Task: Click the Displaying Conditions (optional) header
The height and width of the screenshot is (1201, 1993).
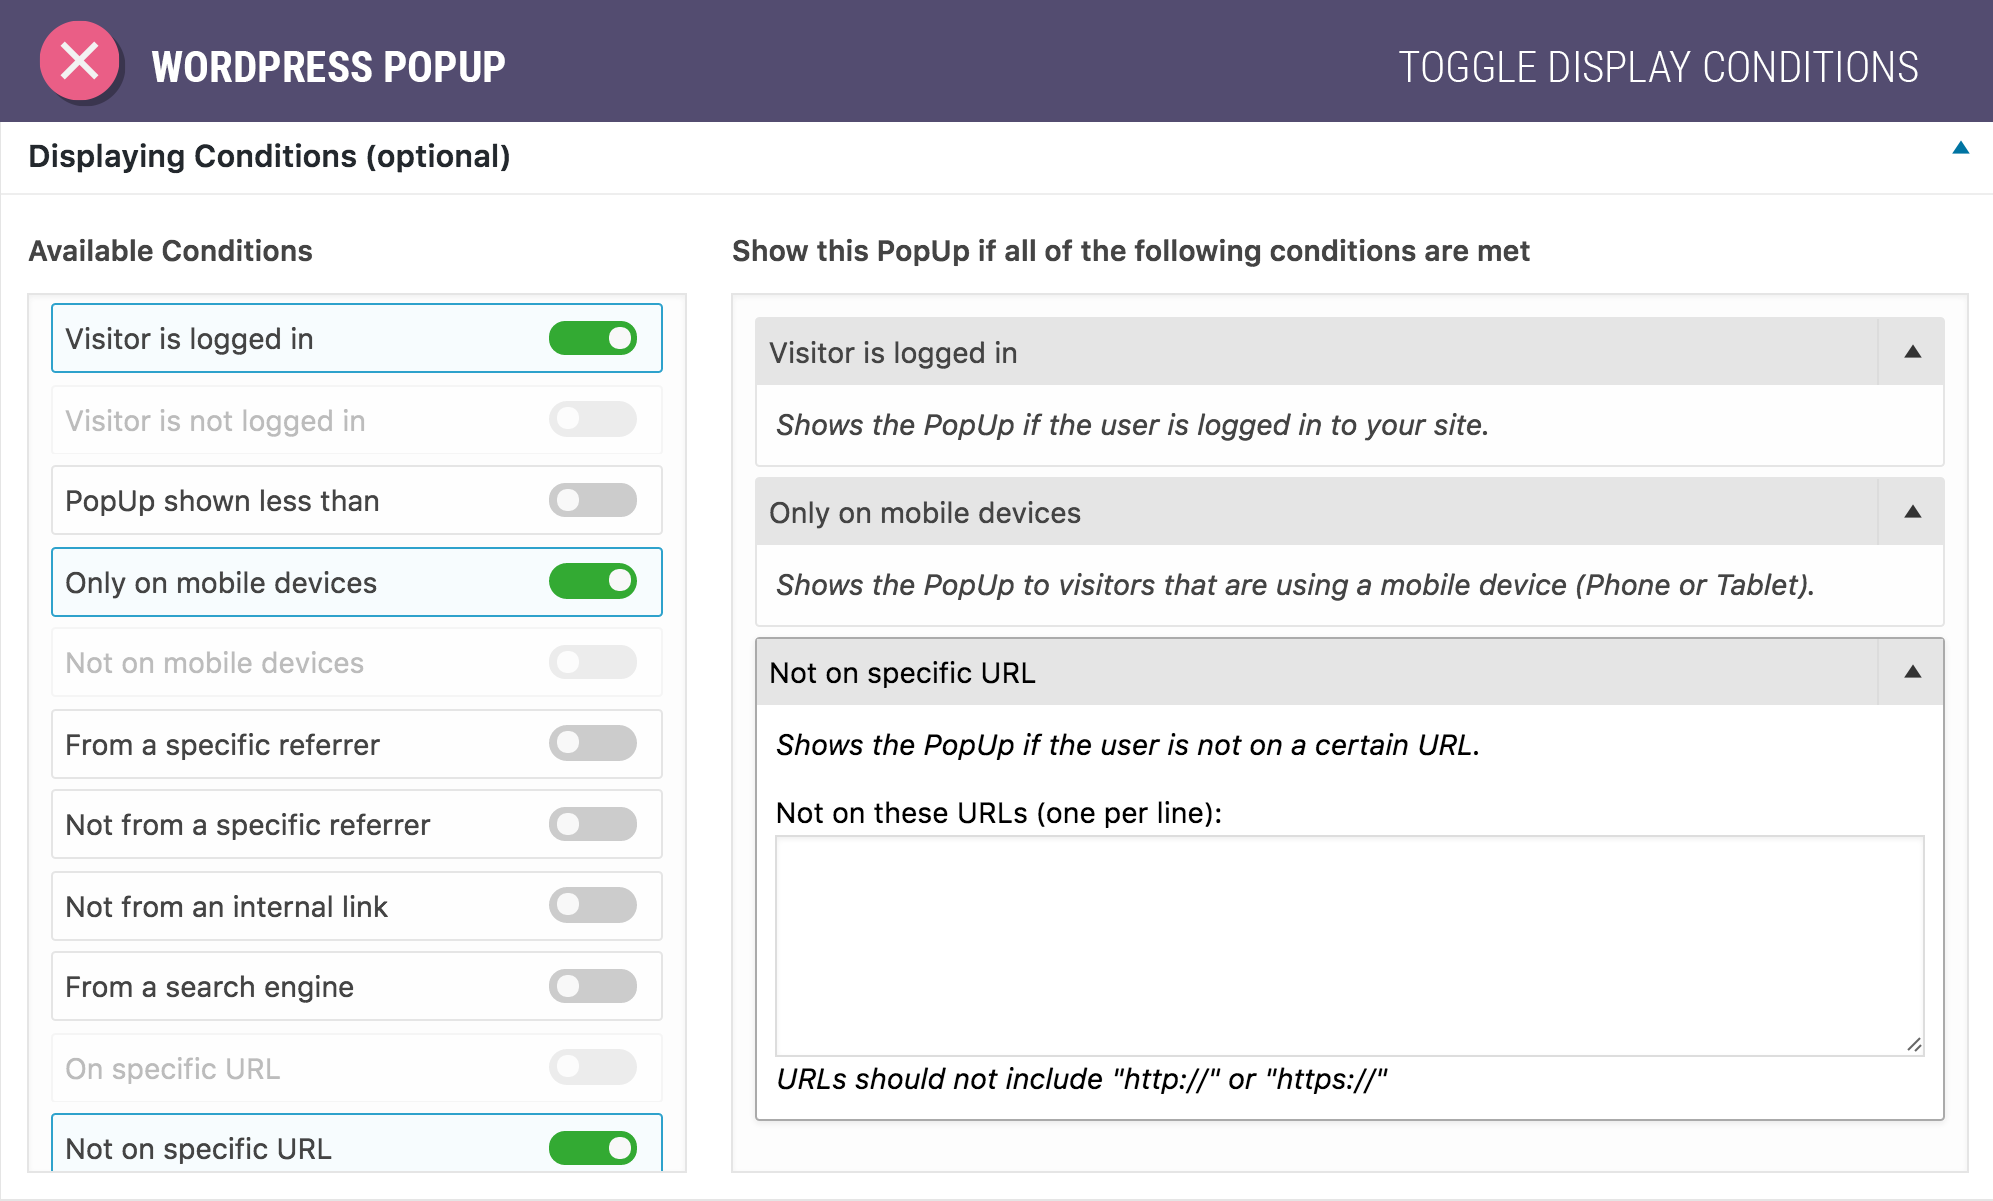Action: pyautogui.click(x=269, y=157)
